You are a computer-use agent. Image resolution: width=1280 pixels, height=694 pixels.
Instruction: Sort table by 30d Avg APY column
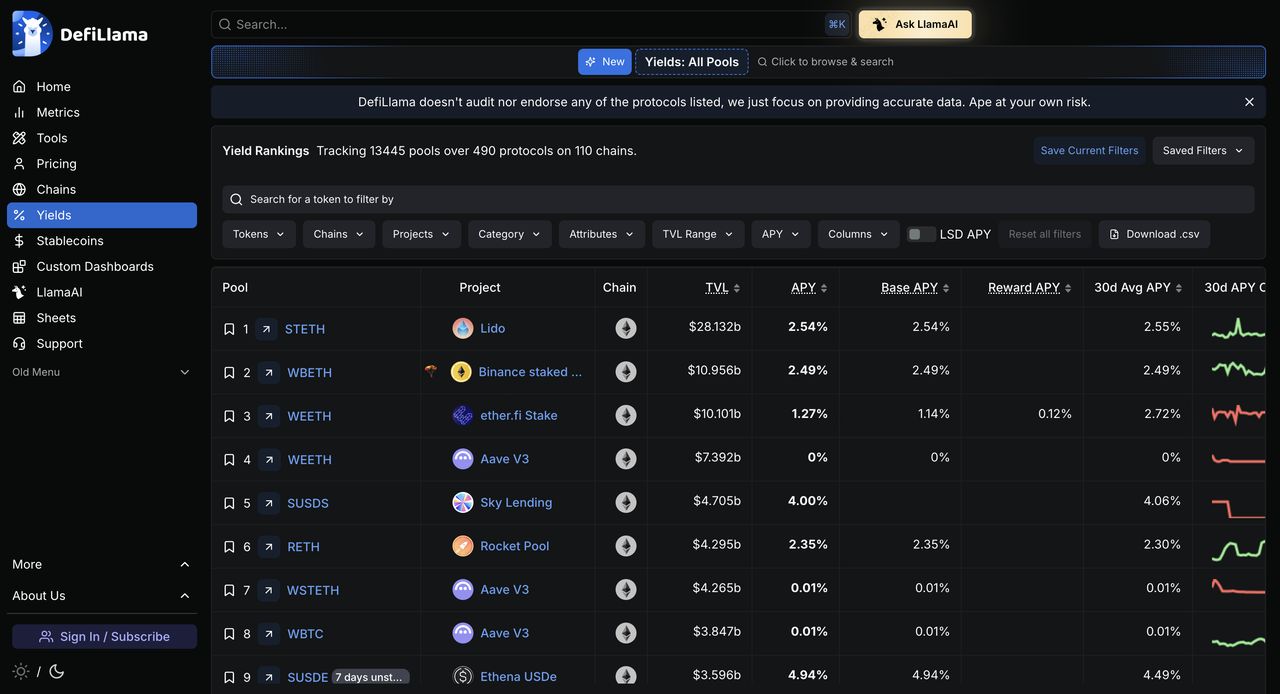point(1138,287)
